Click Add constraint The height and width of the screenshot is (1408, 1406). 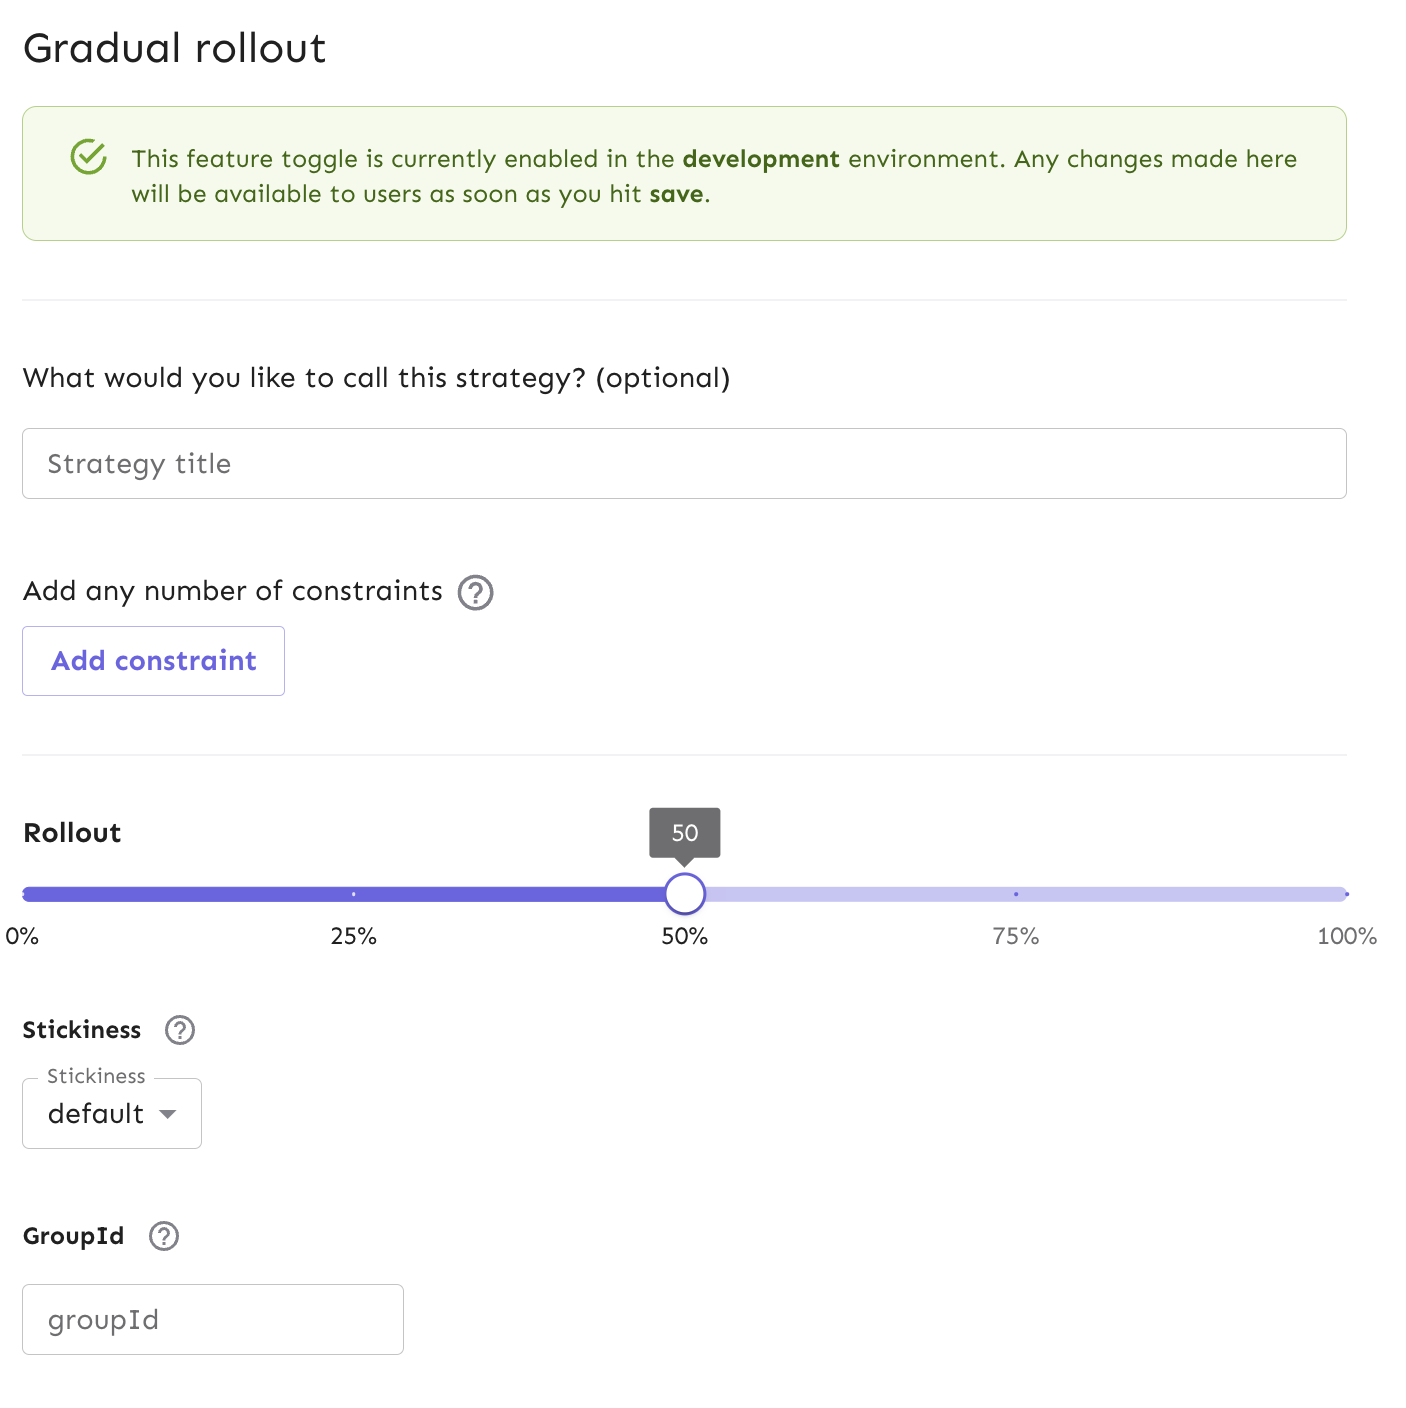click(153, 660)
